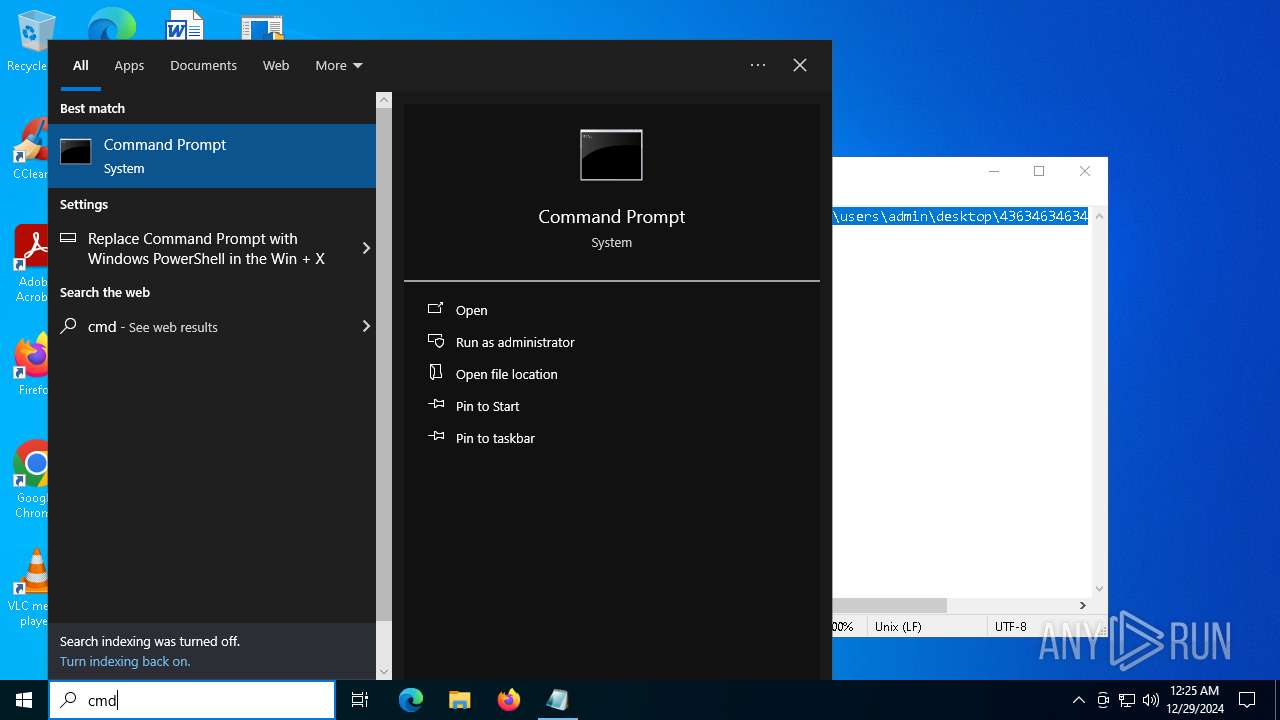Click the search magnifier icon in taskbar box
The image size is (1280, 720).
pyautogui.click(x=68, y=700)
